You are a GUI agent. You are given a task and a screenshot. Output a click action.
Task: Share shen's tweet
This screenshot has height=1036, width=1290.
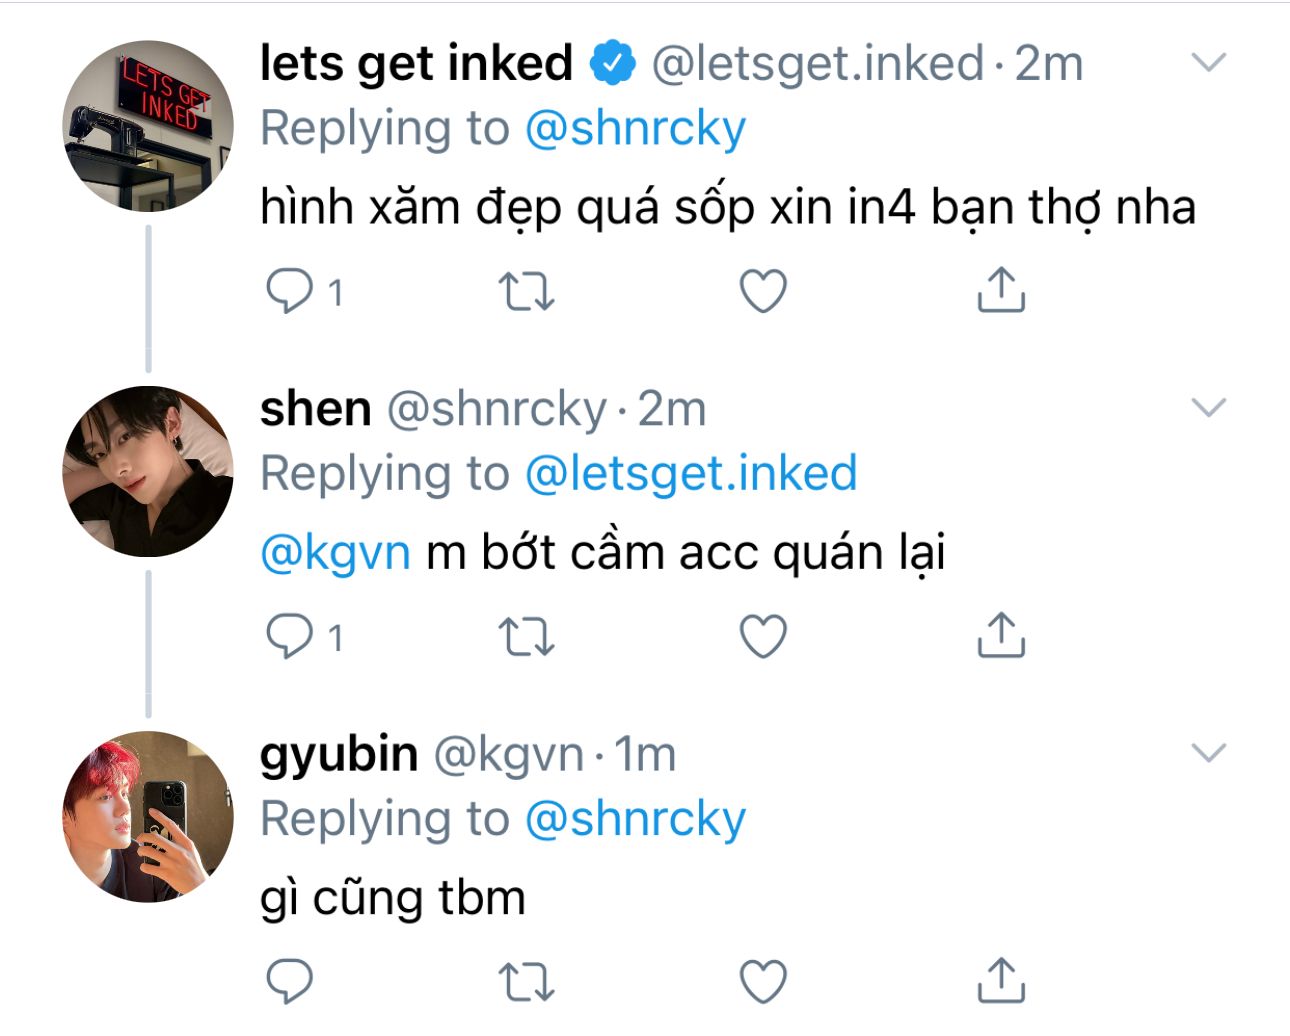[1000, 635]
